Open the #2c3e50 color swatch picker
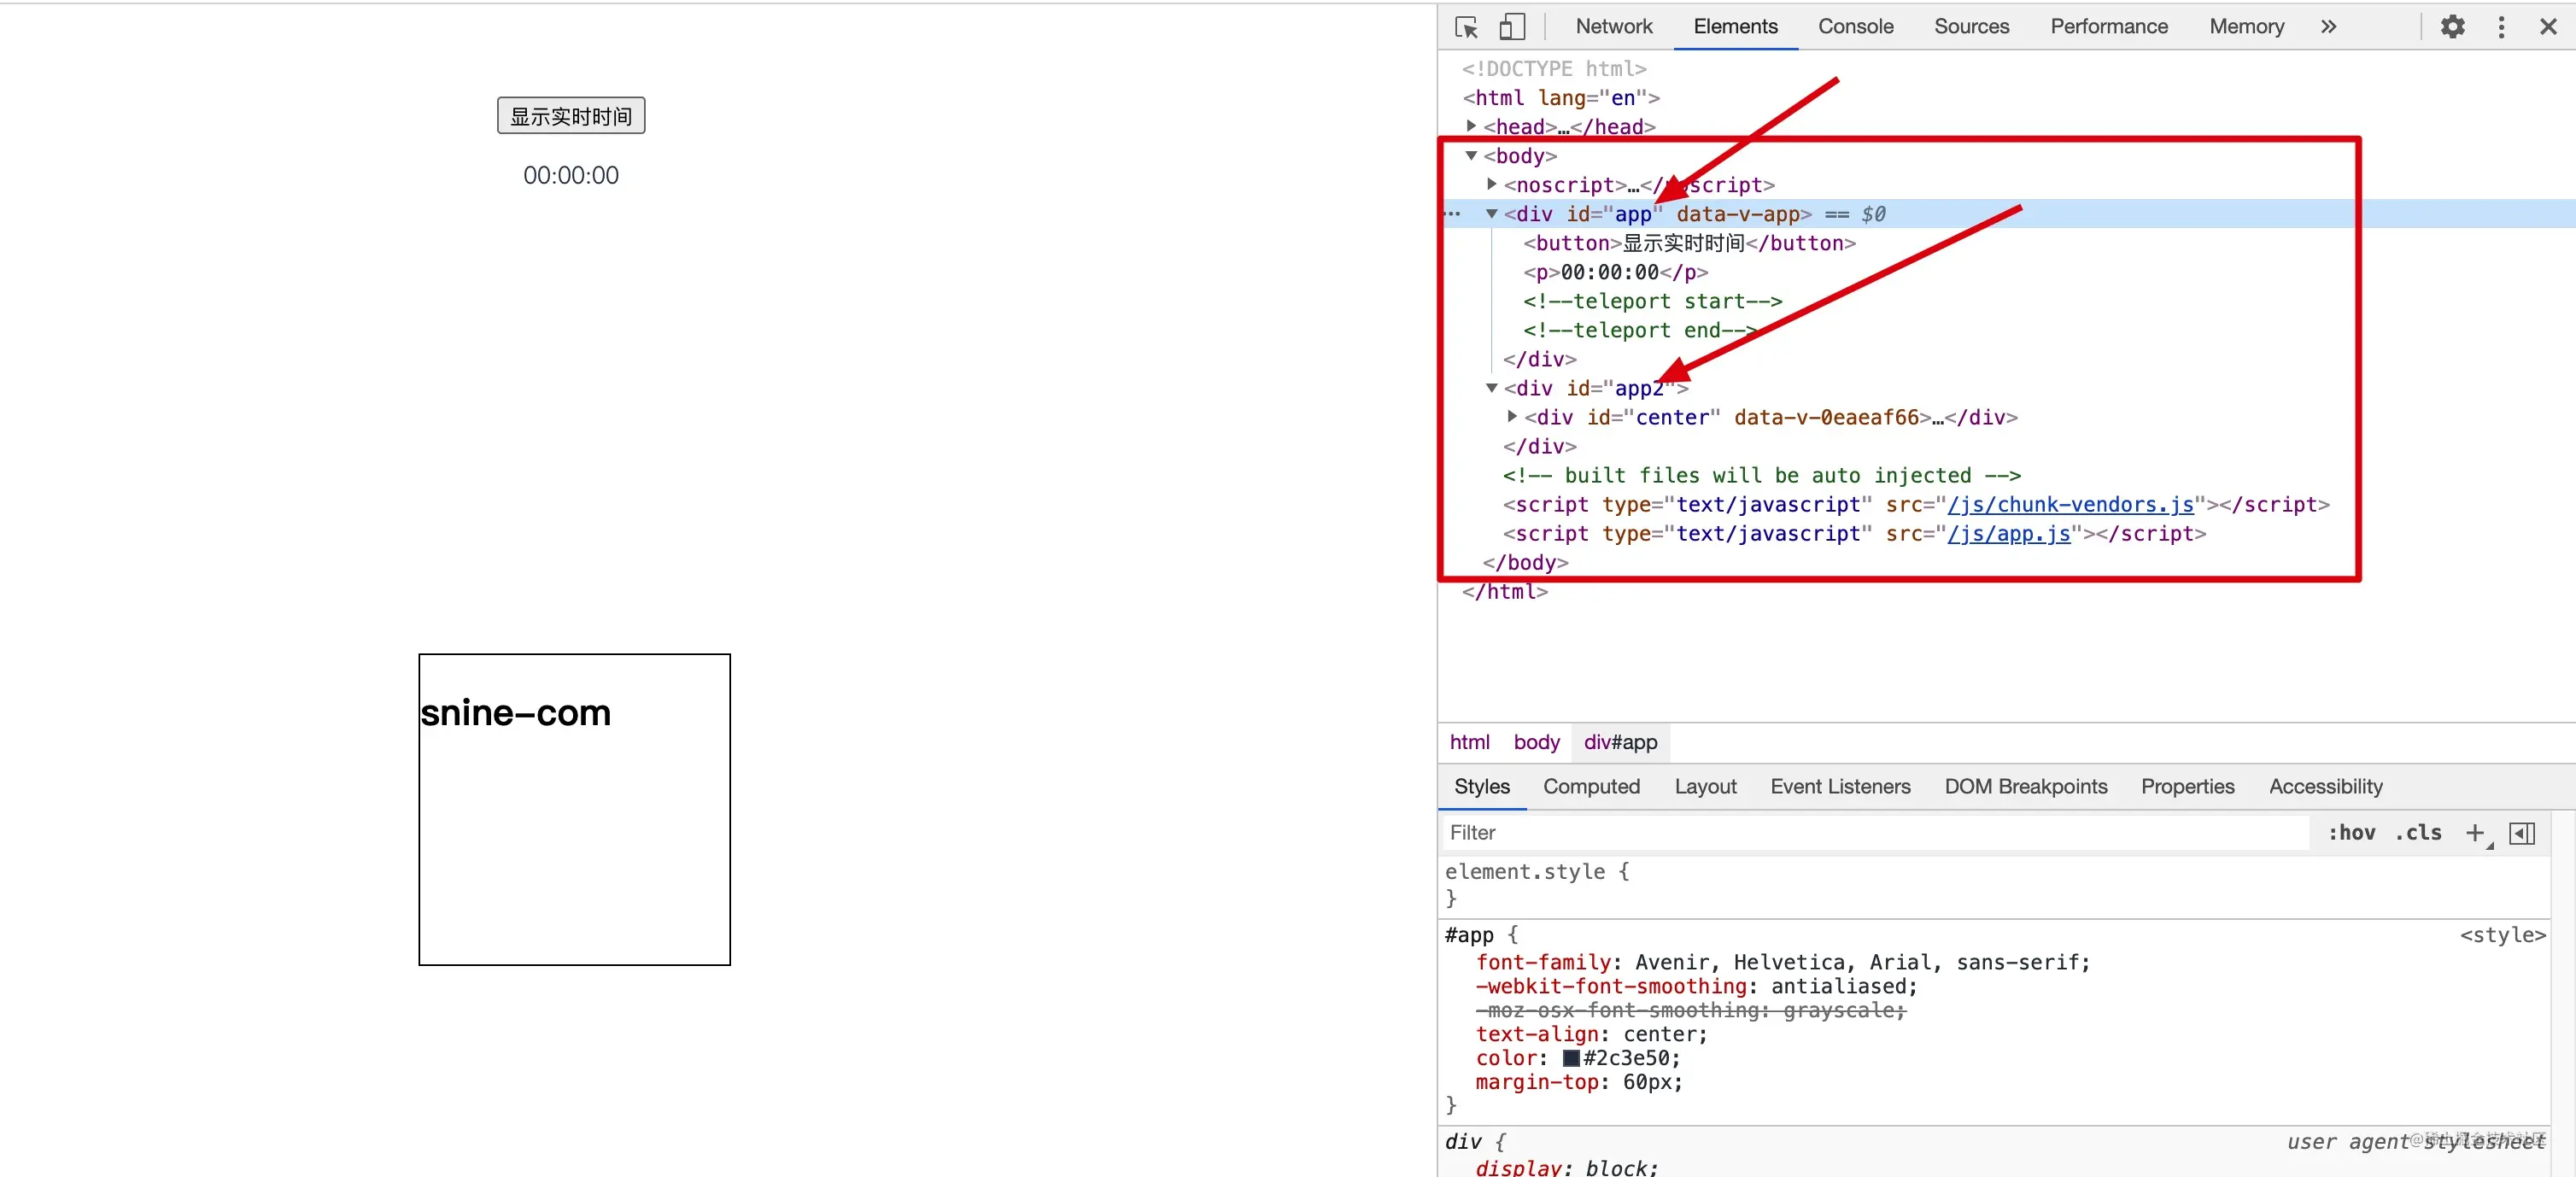The width and height of the screenshot is (2576, 1177). coord(1571,1058)
